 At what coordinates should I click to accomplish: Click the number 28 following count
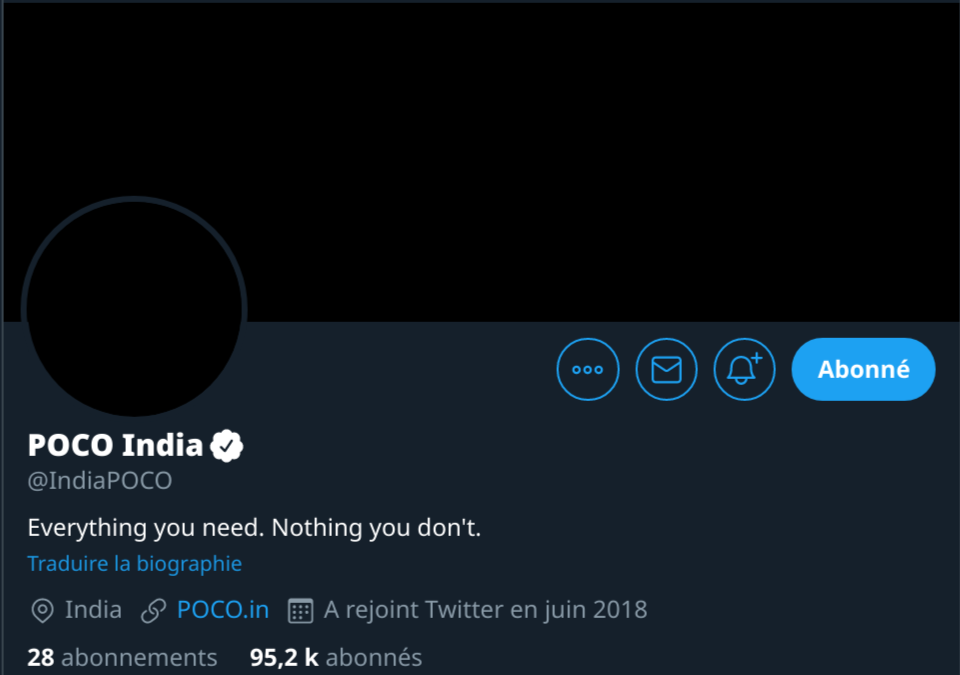point(40,657)
